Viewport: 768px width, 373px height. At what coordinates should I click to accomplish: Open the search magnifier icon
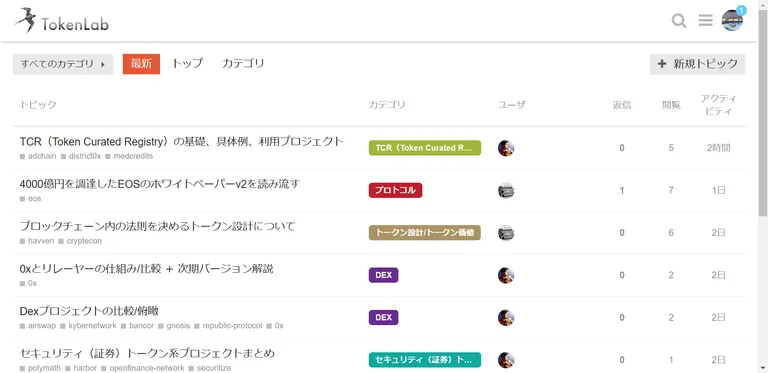pyautogui.click(x=679, y=21)
